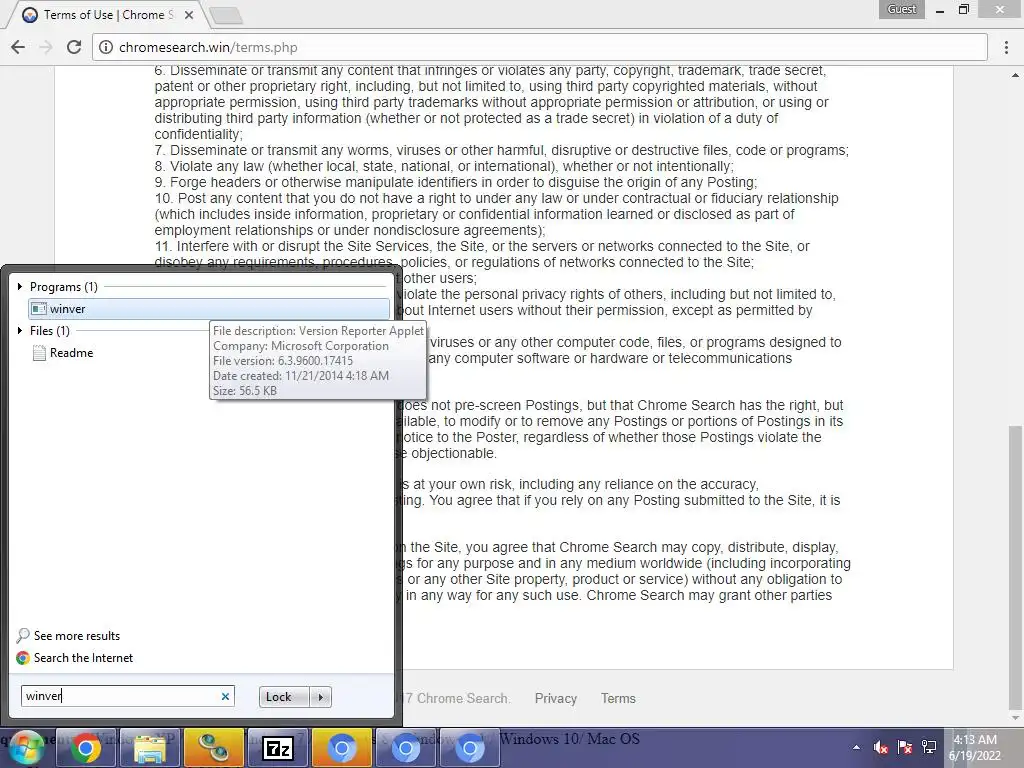Collapse the Programs (1) group
Image resolution: width=1024 pixels, height=768 pixels.
20,287
